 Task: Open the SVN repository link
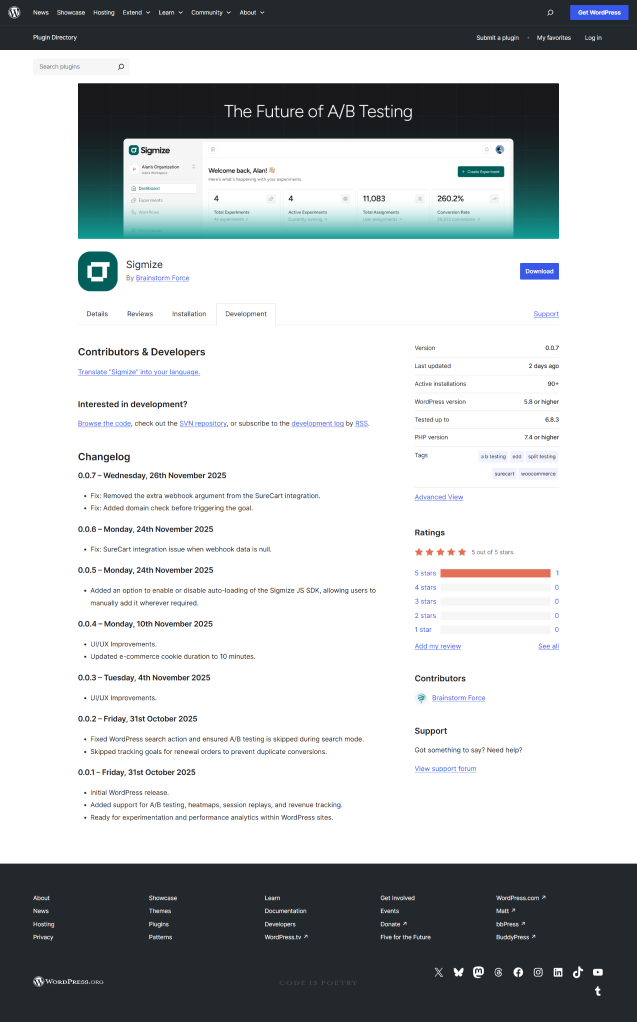(203, 424)
